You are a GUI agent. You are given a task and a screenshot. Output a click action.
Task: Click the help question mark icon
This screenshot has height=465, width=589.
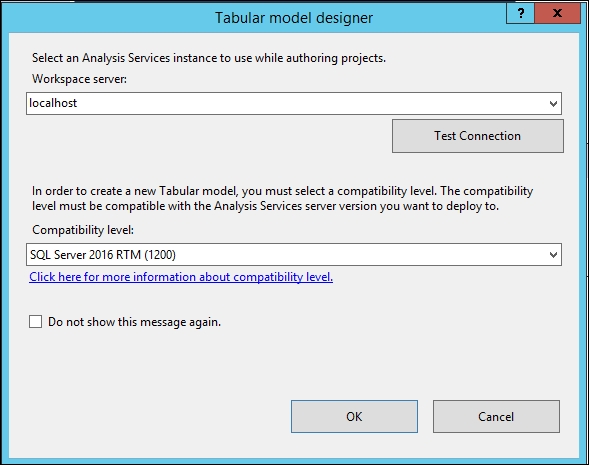[x=520, y=14]
